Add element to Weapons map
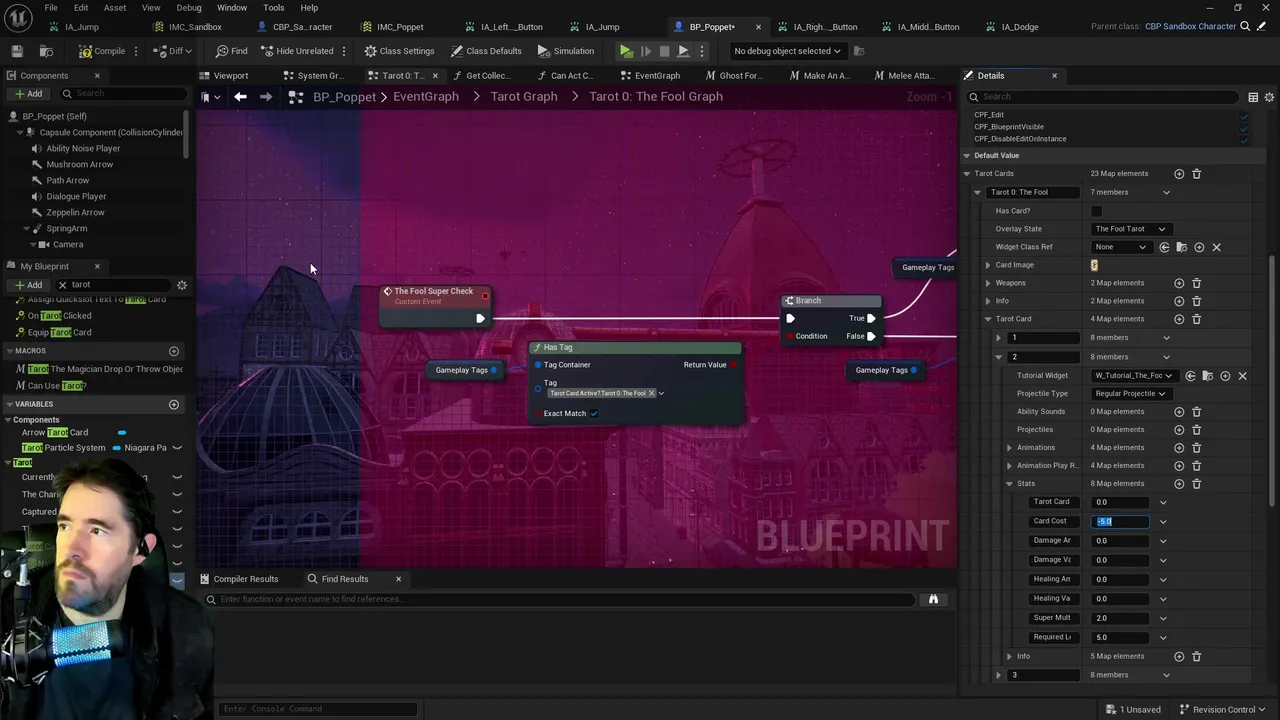The image size is (1280, 720). click(x=1179, y=283)
